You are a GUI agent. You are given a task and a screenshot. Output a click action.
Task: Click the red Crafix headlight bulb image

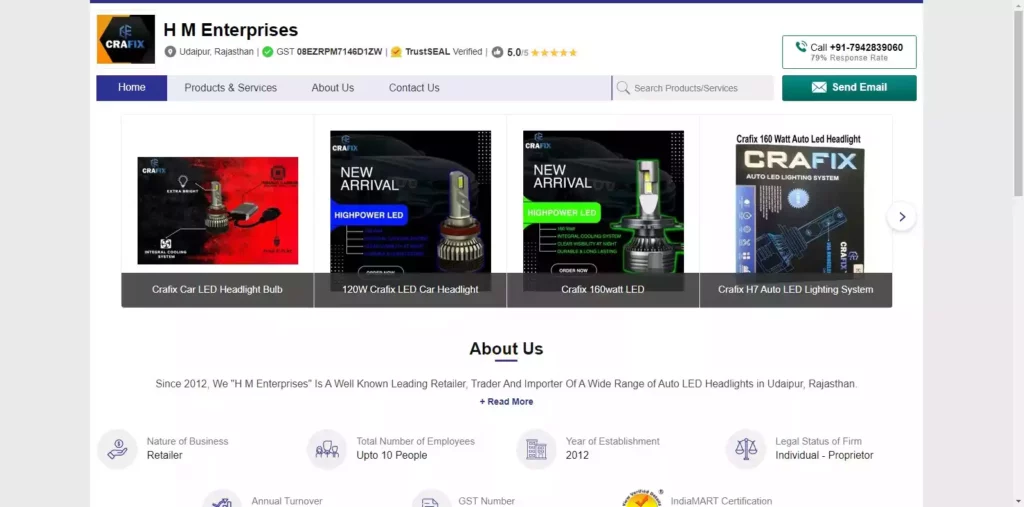(x=217, y=210)
